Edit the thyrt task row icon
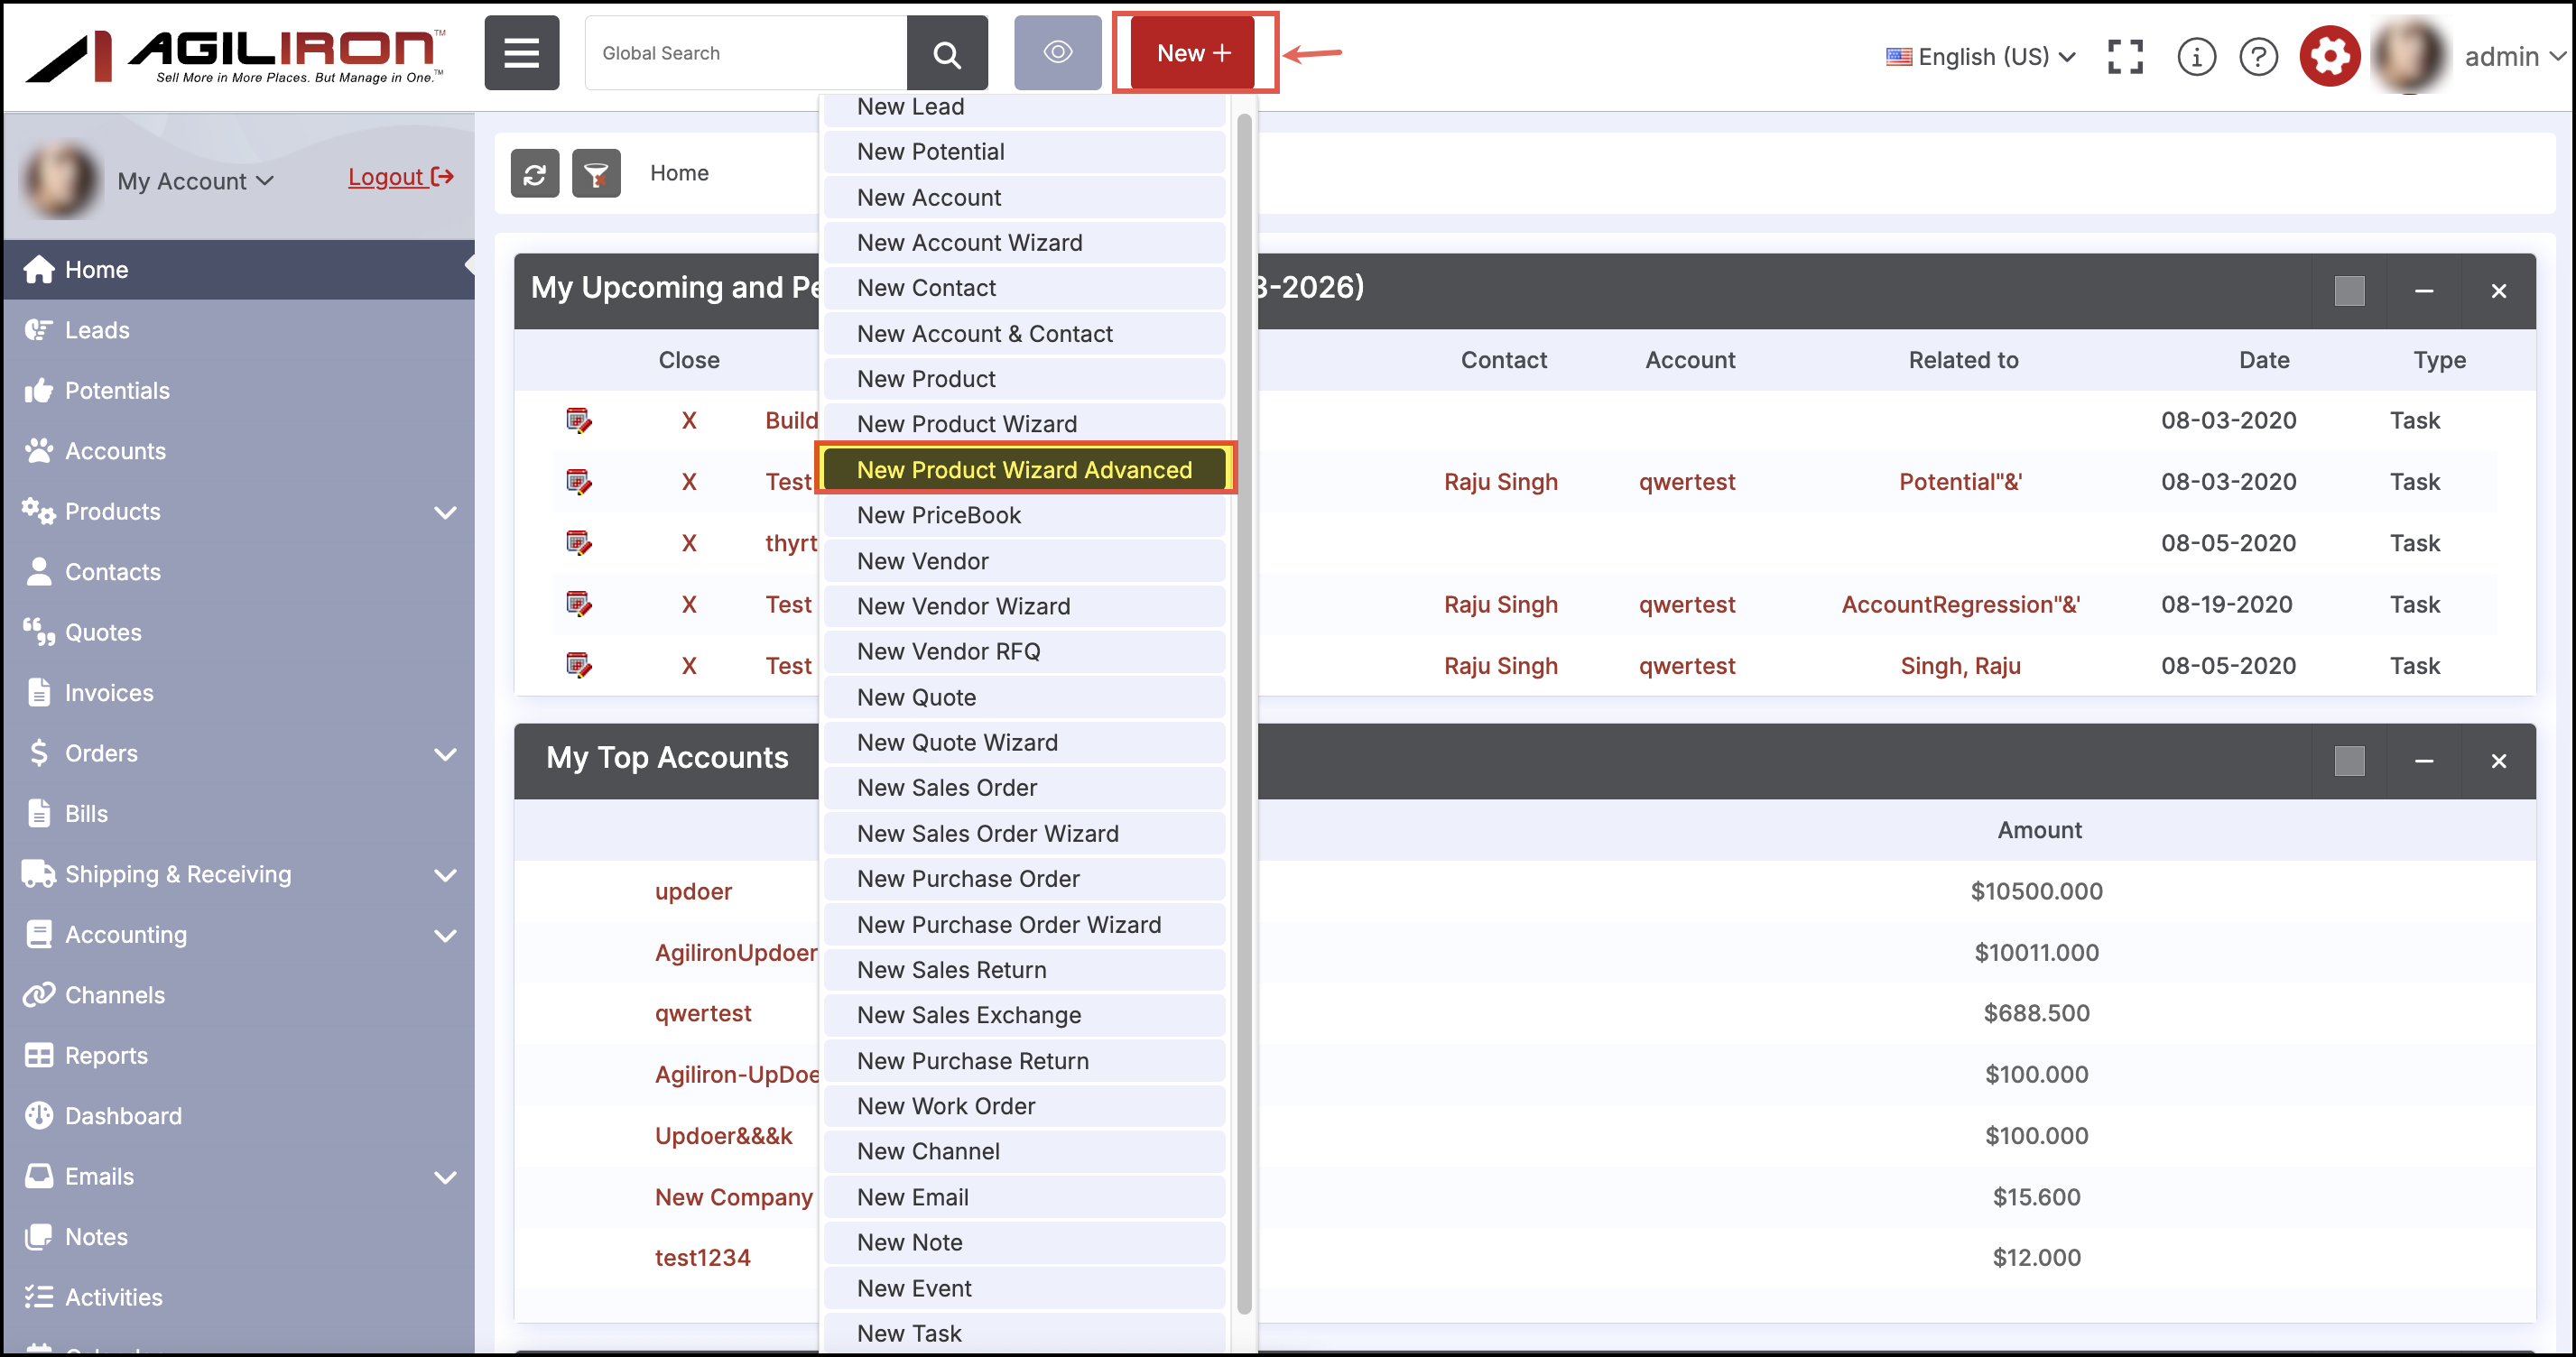This screenshot has height=1357, width=2576. click(x=579, y=543)
